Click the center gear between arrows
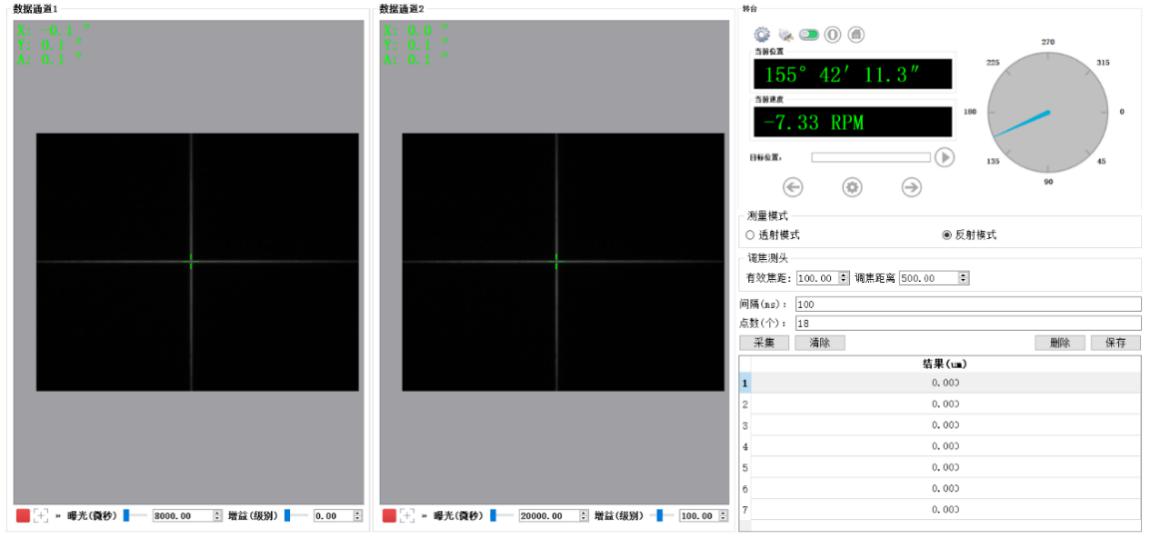1150x539 pixels. coord(852,187)
